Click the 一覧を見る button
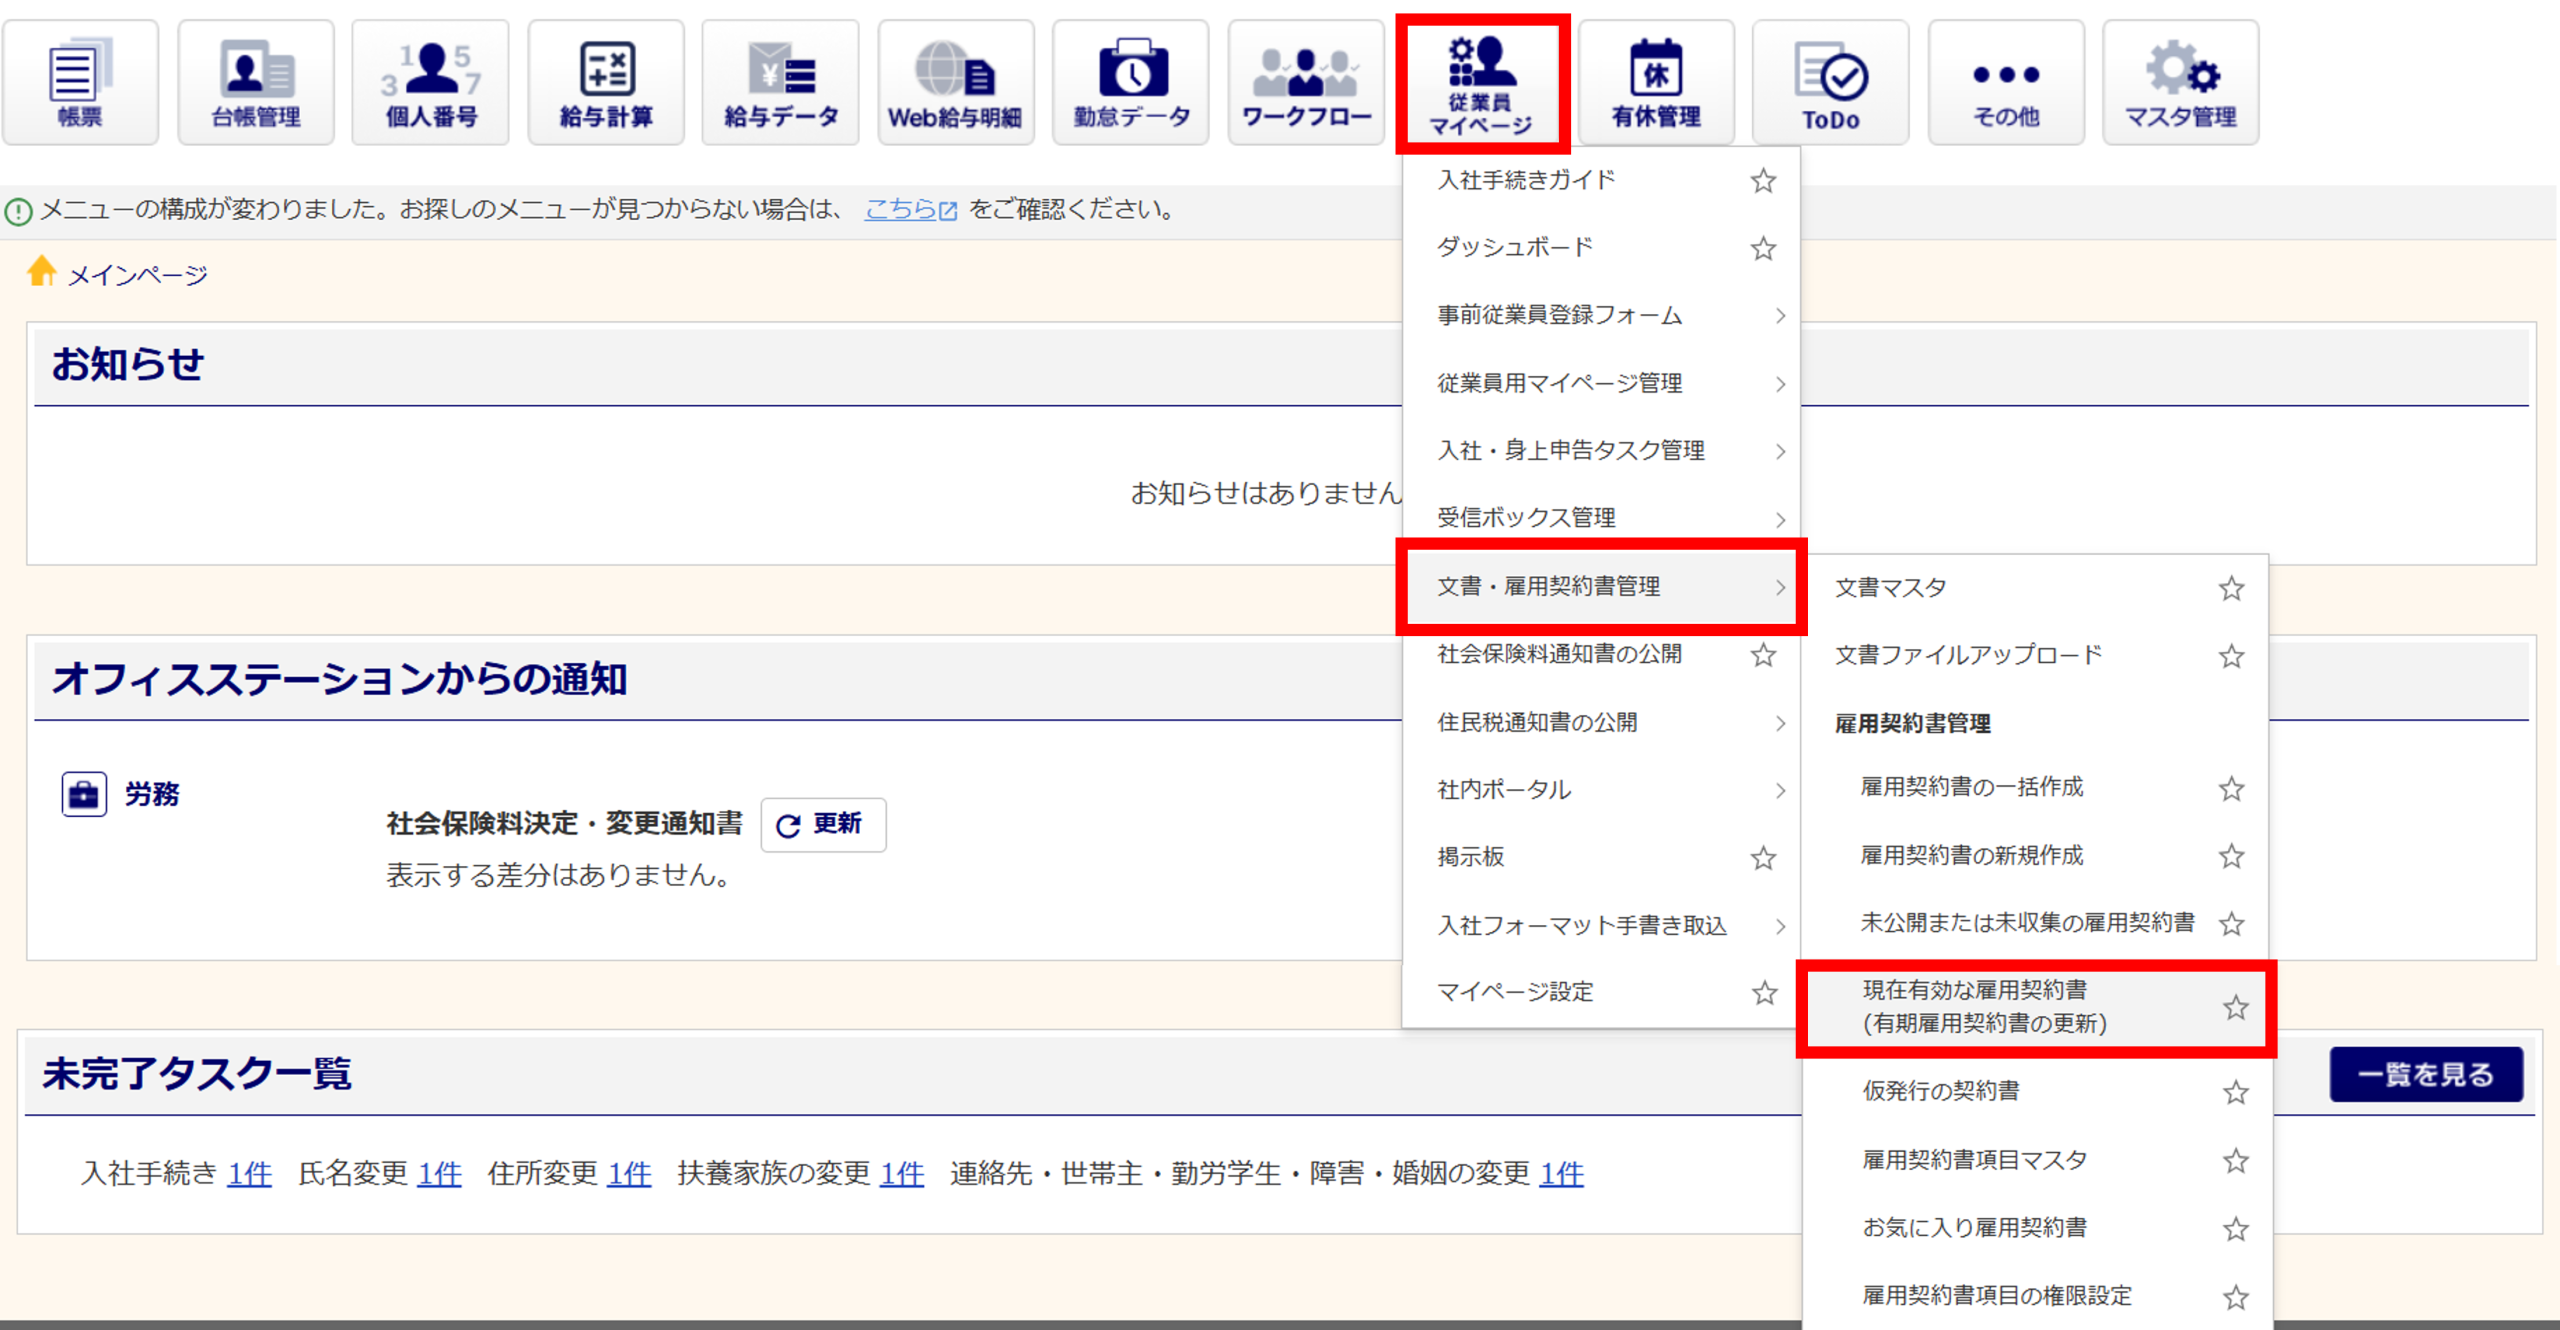2560x1330 pixels. coord(2425,1074)
